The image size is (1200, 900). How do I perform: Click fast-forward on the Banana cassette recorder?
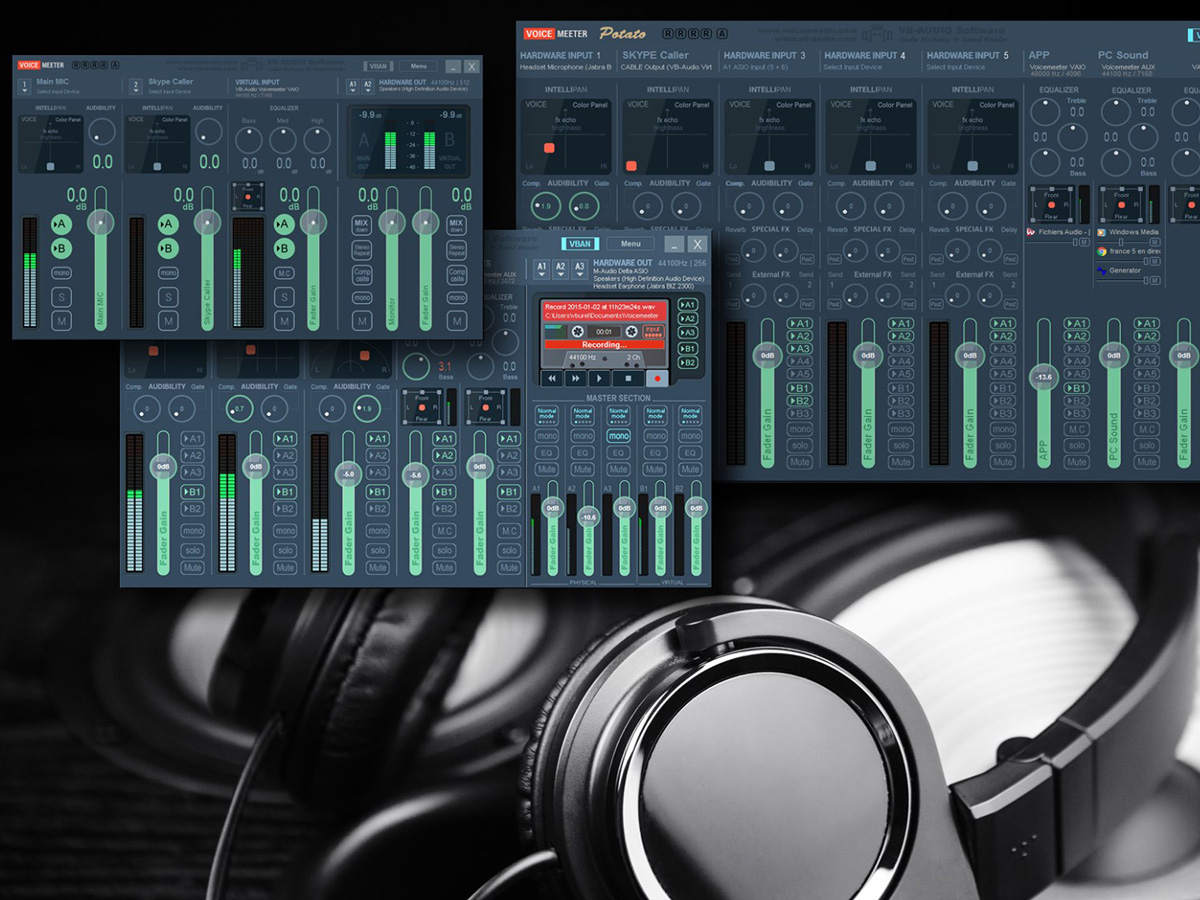point(575,379)
